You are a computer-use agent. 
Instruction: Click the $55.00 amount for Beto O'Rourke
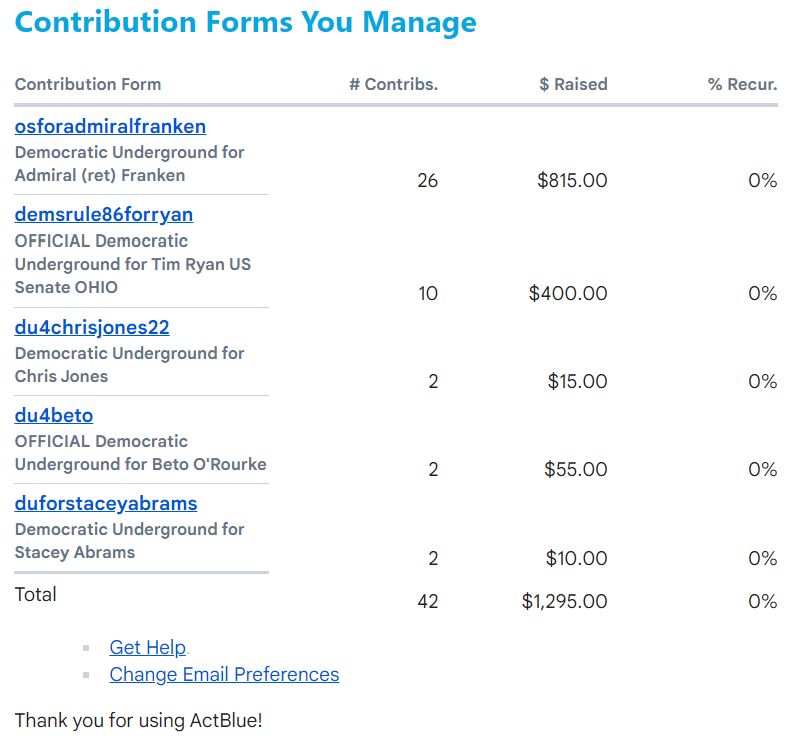click(x=575, y=470)
